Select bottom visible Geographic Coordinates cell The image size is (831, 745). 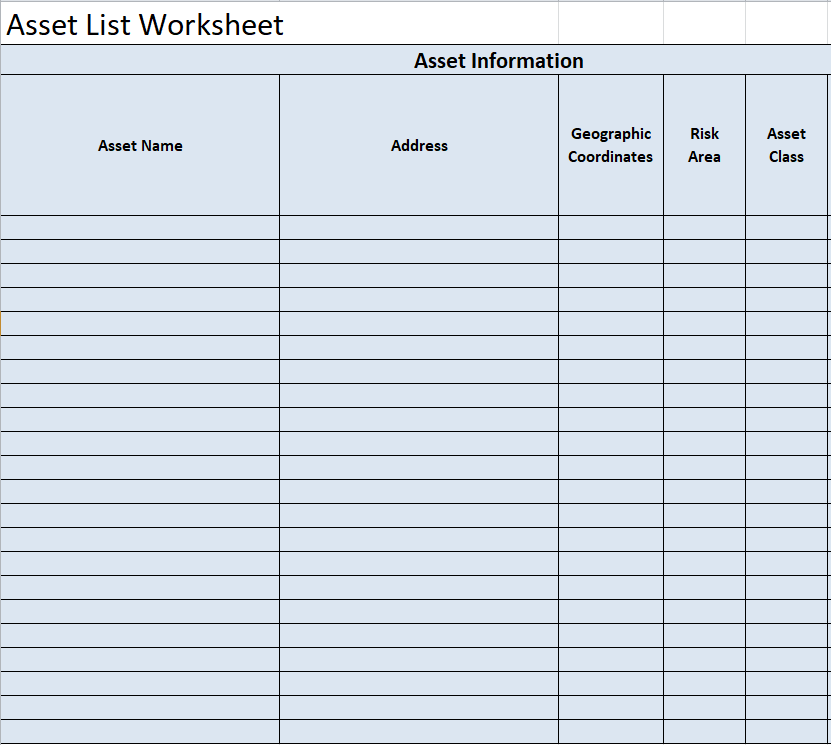click(x=610, y=731)
